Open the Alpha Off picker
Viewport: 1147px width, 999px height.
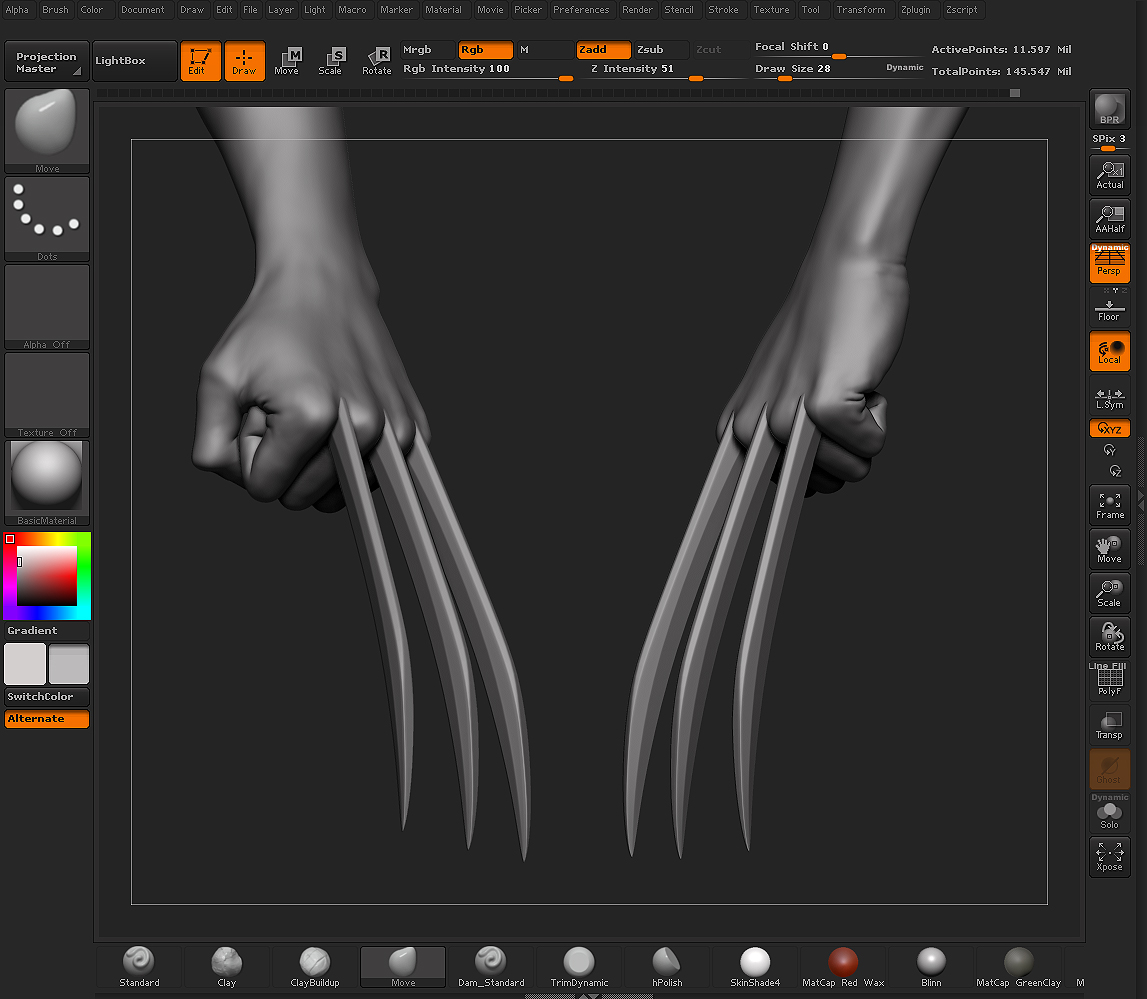47,307
